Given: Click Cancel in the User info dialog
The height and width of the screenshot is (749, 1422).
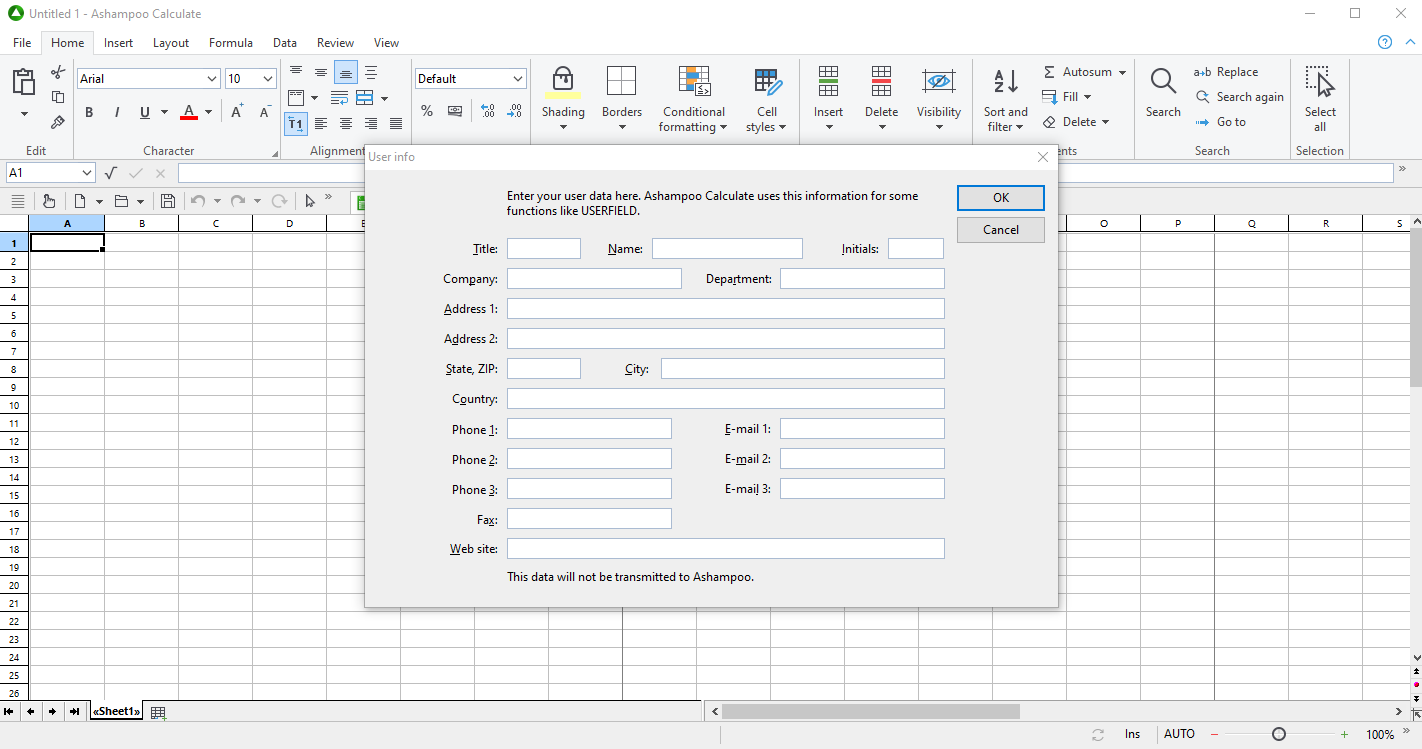Looking at the screenshot, I should click(x=1000, y=230).
